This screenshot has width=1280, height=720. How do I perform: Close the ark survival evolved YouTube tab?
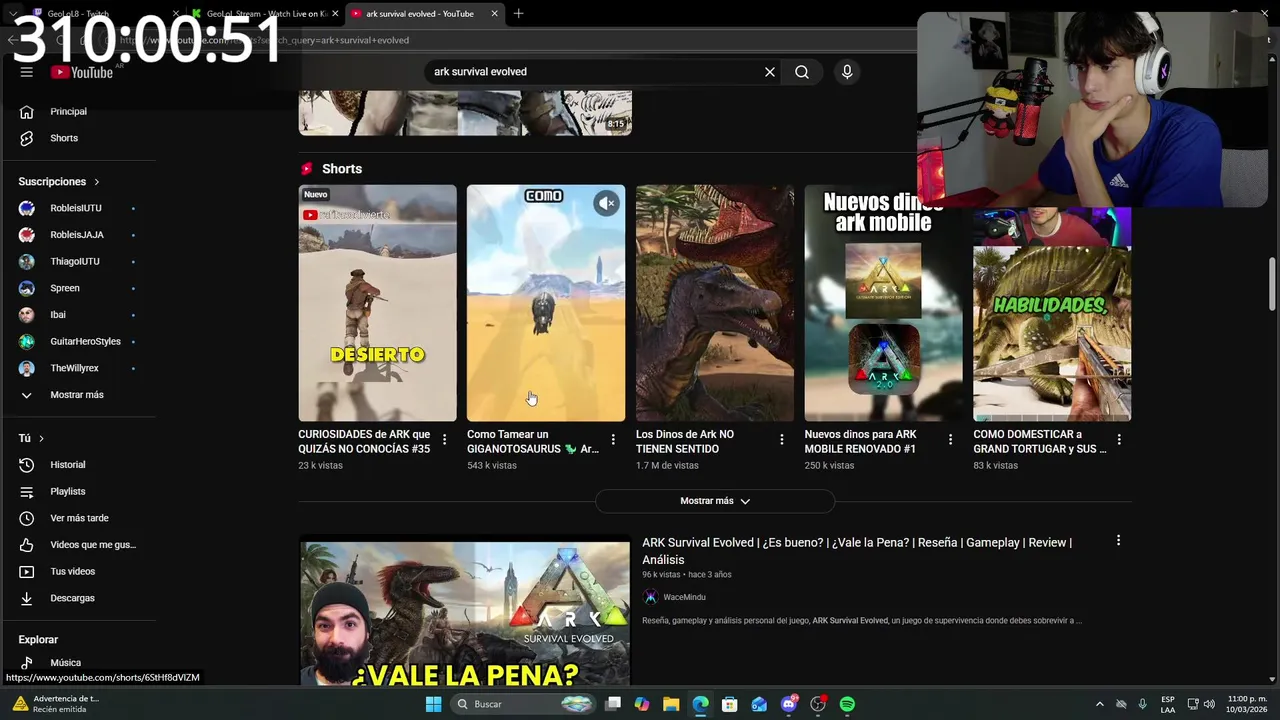click(494, 14)
